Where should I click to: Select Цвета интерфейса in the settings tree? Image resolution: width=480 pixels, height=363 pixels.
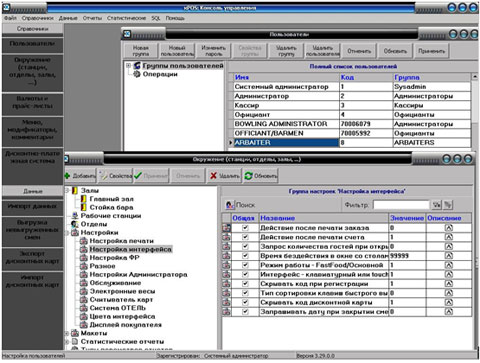[122, 316]
